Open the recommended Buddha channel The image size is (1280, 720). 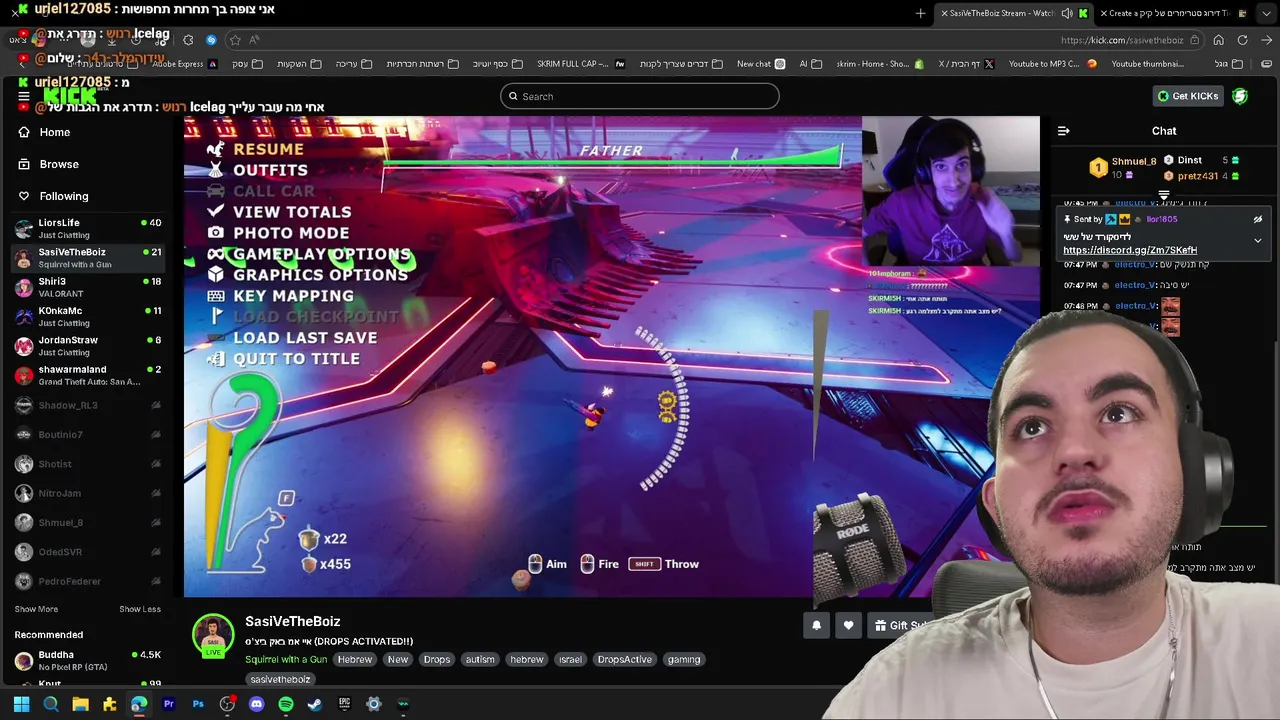[88, 661]
